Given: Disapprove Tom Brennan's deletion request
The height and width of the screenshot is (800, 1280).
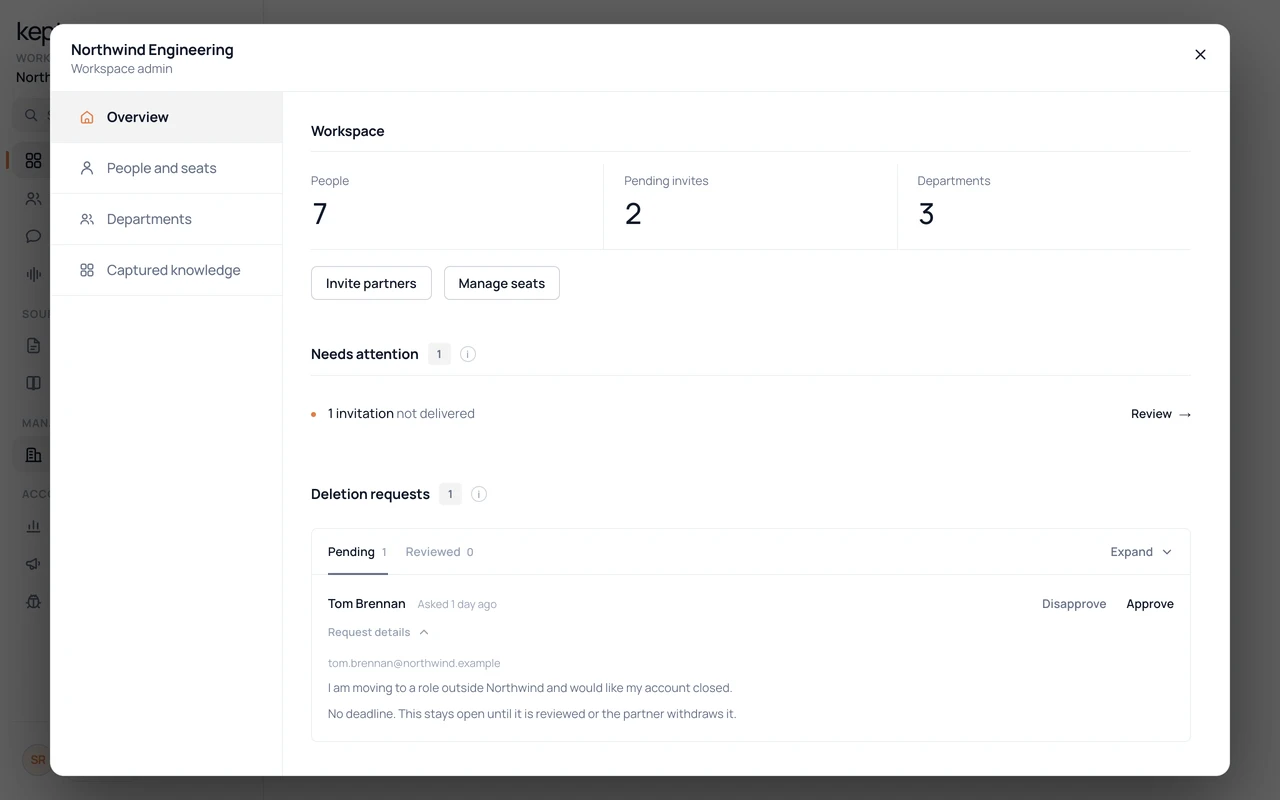Looking at the screenshot, I should [x=1074, y=604].
